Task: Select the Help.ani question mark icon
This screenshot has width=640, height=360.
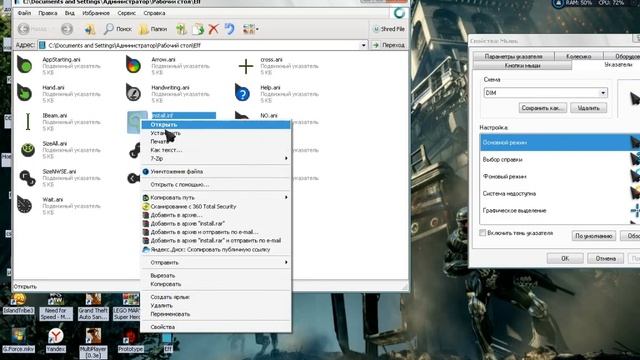Action: coord(242,93)
